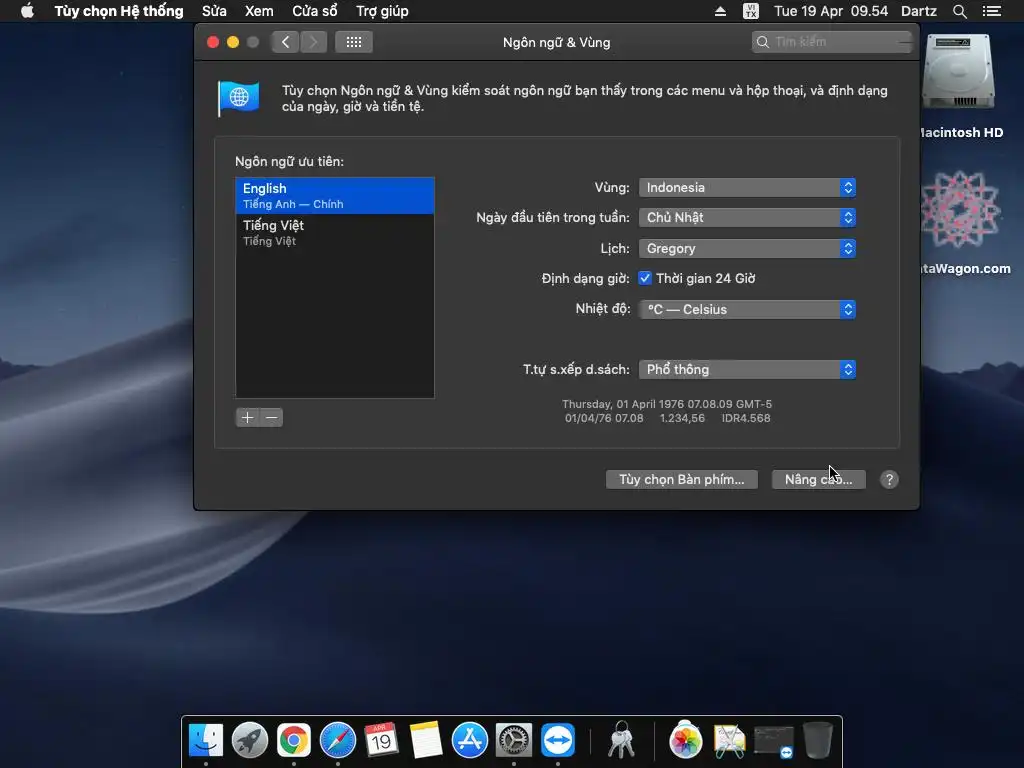Open the Xem menu
Viewport: 1024px width, 768px height.
click(x=259, y=11)
